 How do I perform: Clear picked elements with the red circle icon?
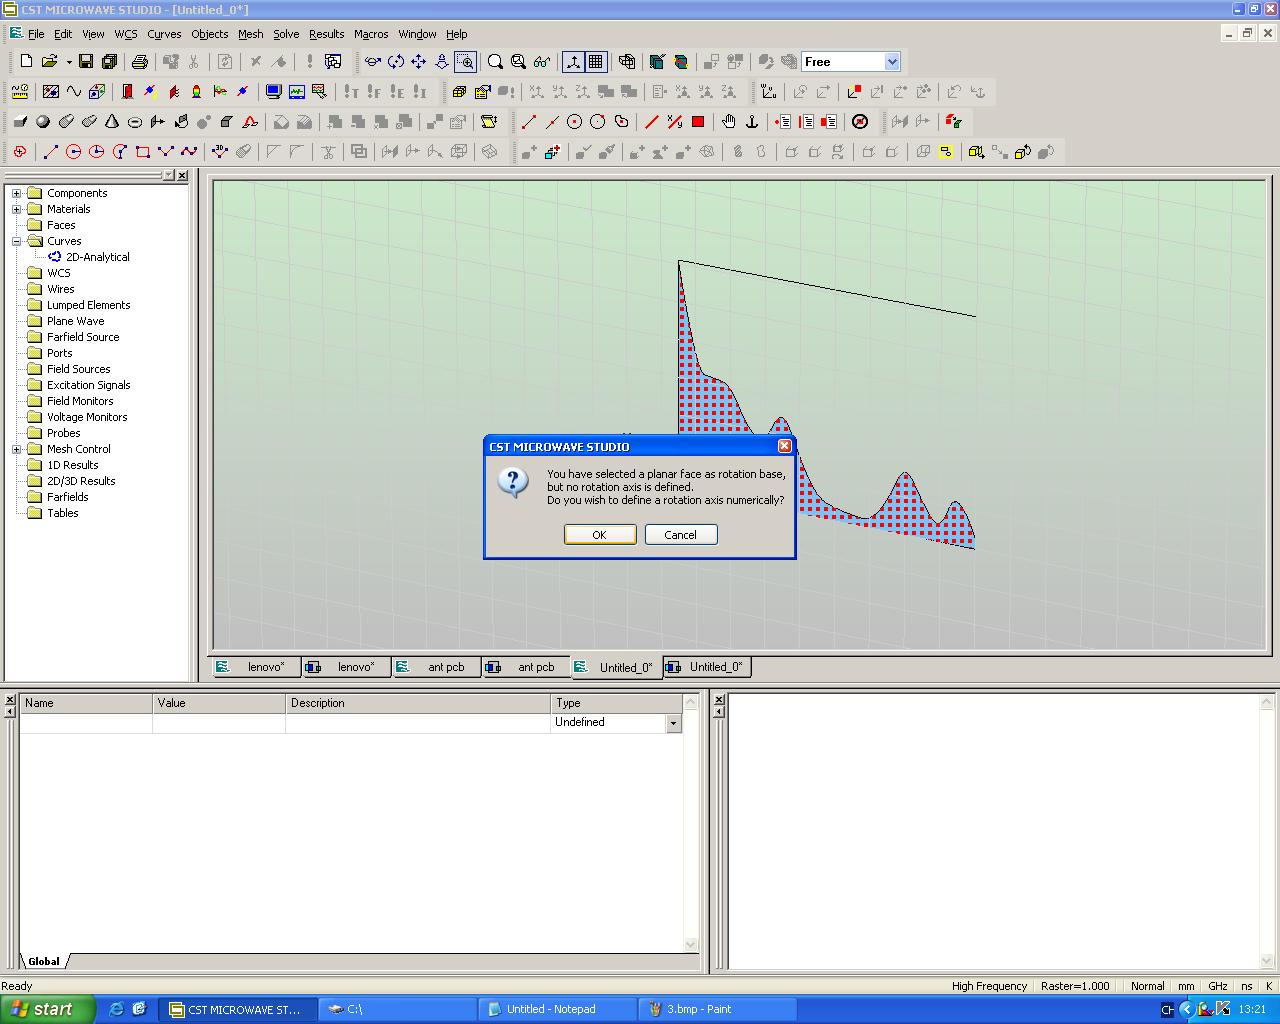coord(860,122)
